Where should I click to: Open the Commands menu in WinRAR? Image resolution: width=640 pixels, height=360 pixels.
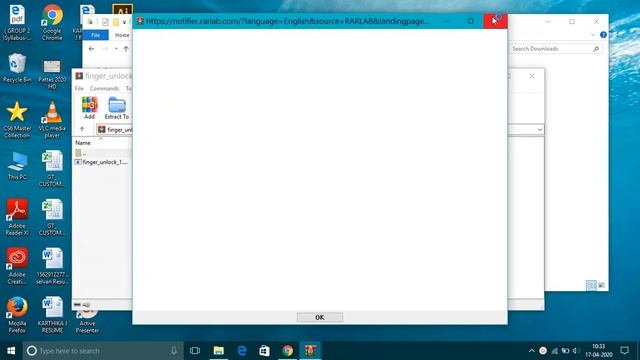click(104, 88)
